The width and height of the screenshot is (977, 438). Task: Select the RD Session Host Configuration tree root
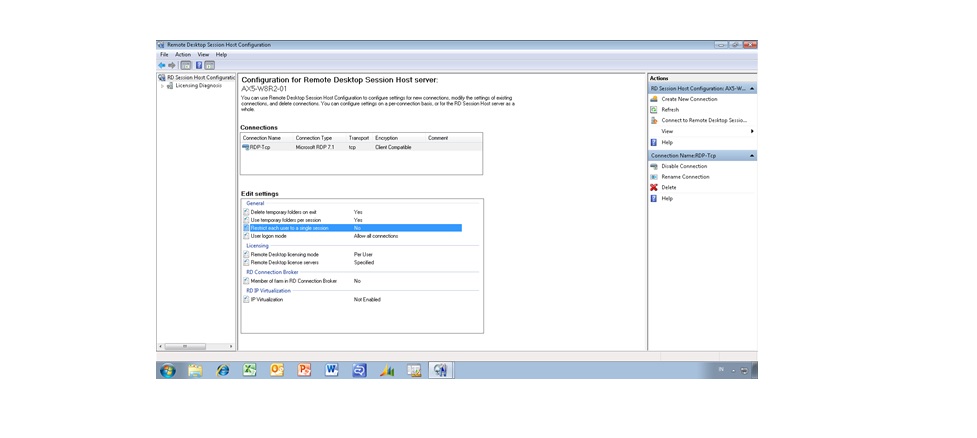pyautogui.click(x=197, y=78)
